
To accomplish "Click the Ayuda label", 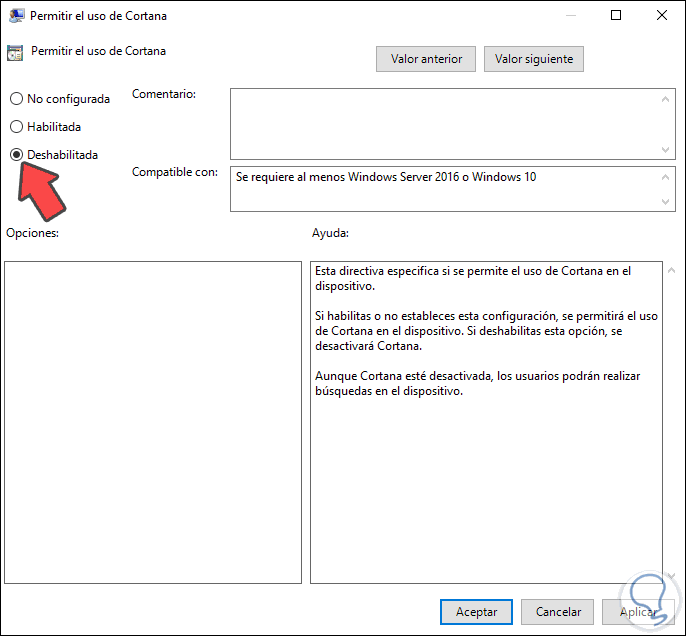I will pyautogui.click(x=330, y=233).
